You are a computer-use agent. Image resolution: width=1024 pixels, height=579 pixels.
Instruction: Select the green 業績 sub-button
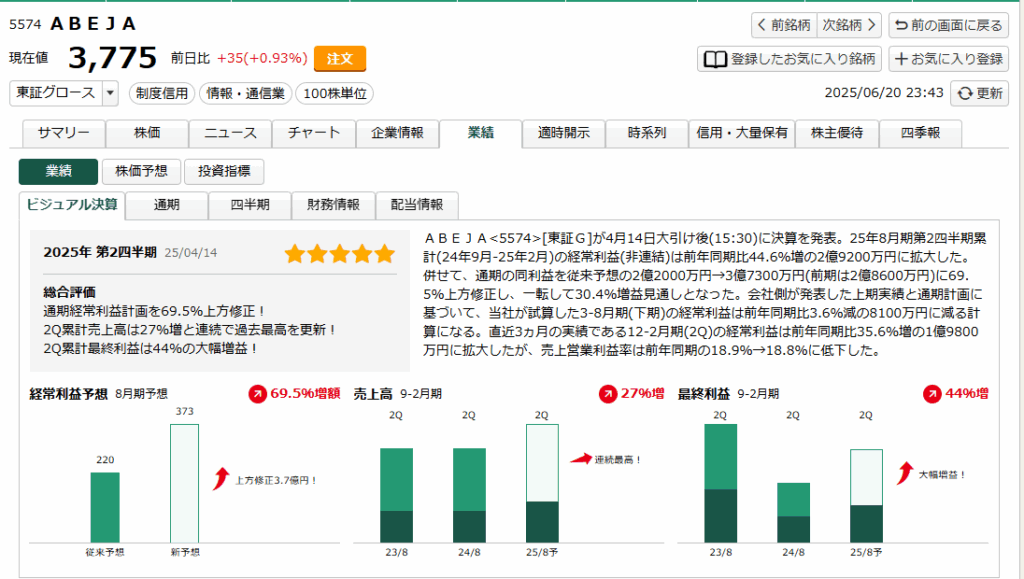click(58, 172)
